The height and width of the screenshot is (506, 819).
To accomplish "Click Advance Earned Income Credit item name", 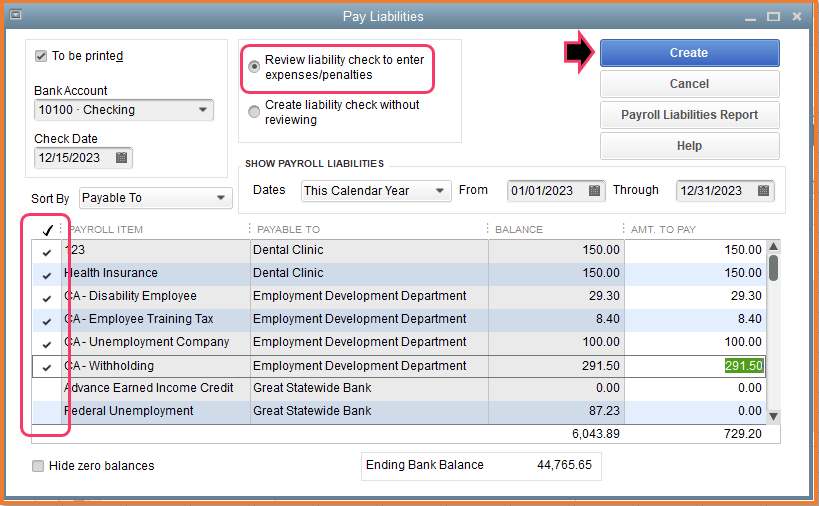I will point(148,388).
